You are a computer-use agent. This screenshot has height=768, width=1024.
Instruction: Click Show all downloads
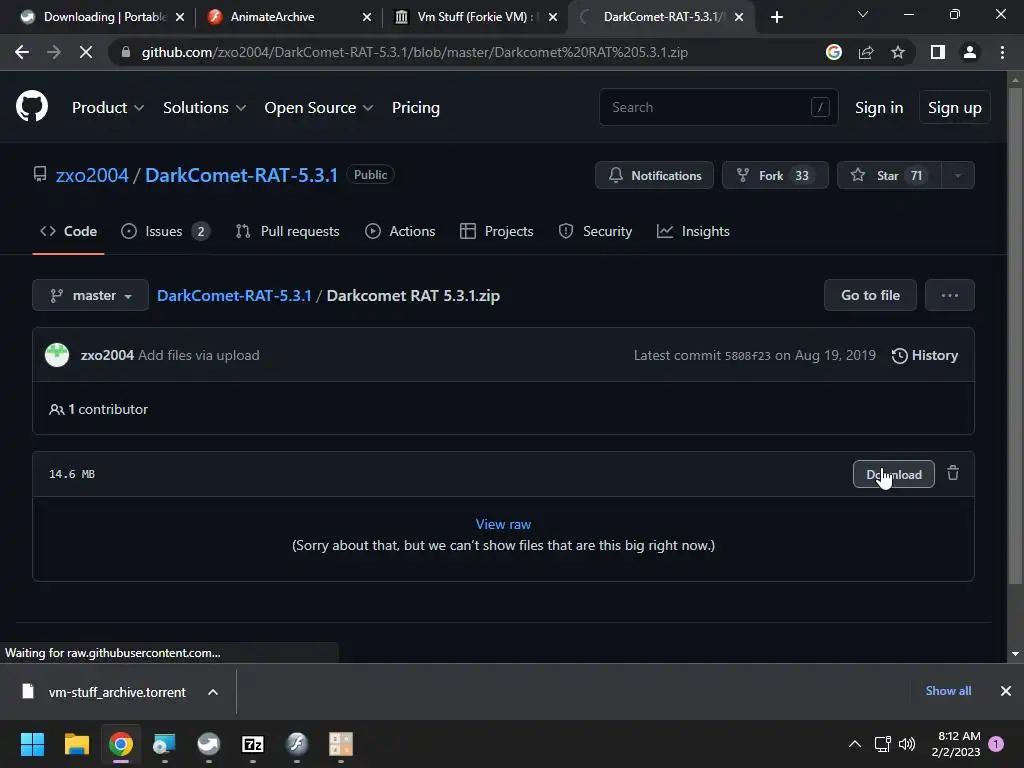(x=948, y=691)
